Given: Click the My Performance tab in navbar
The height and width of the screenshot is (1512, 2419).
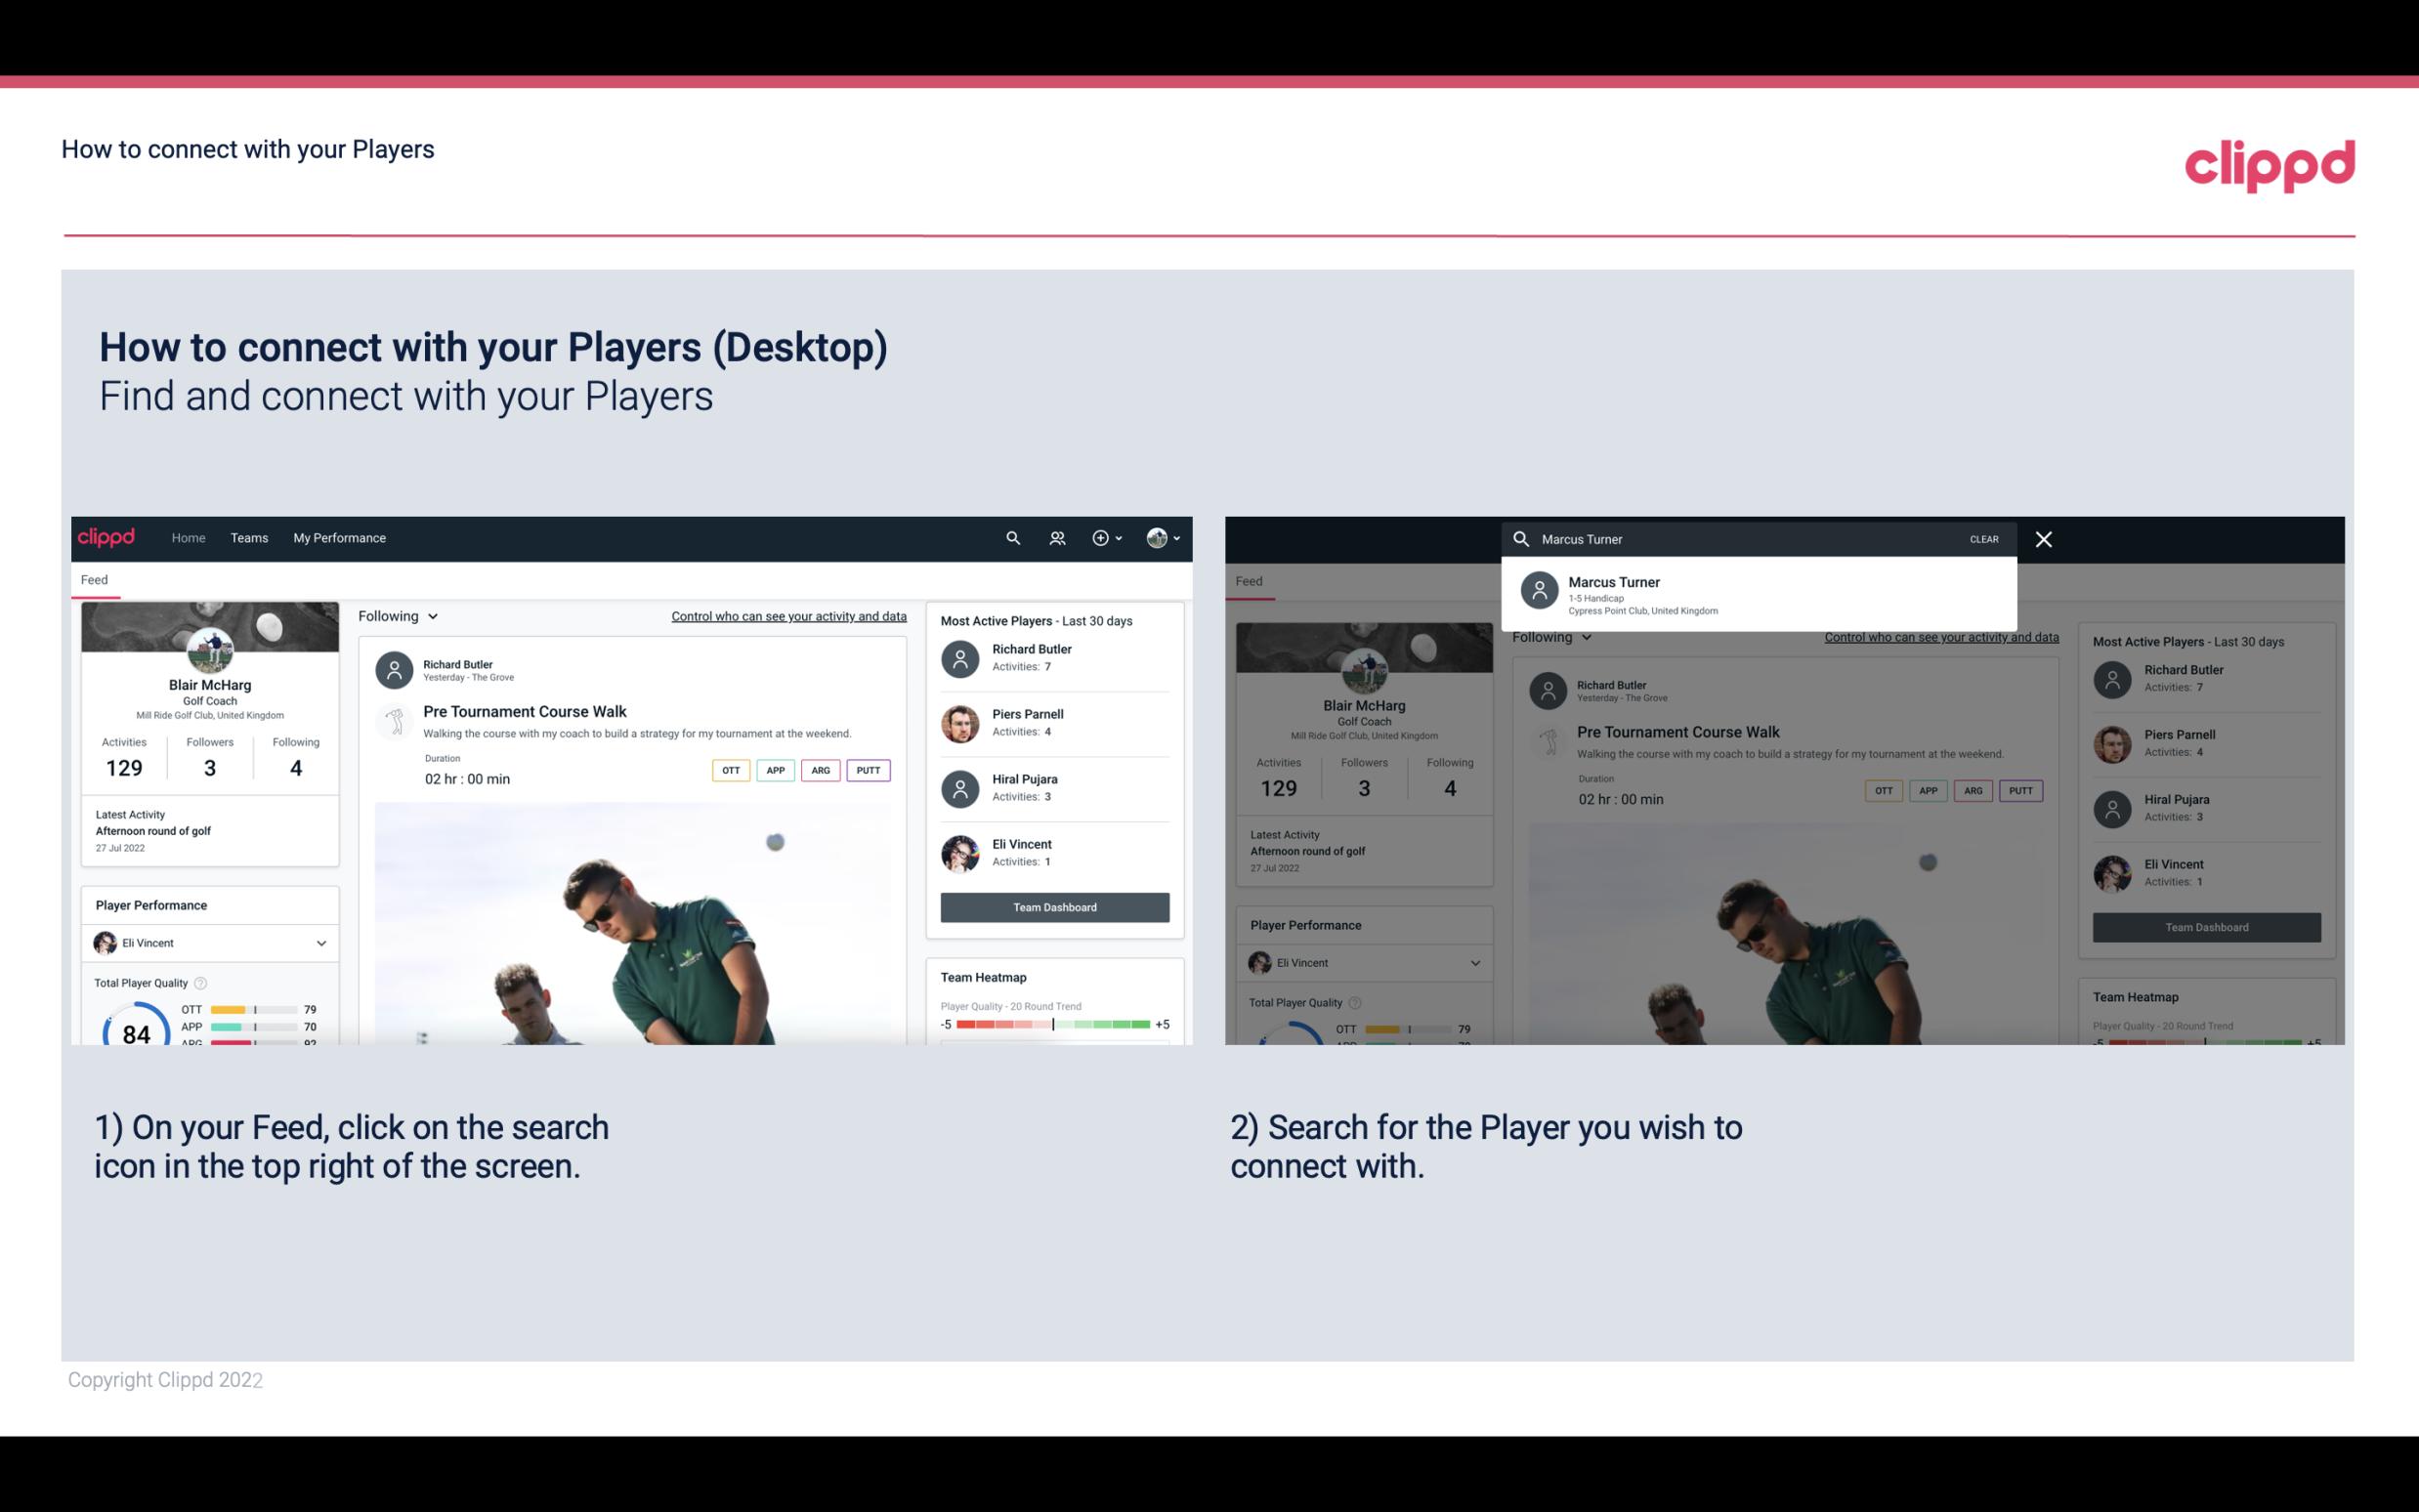Looking at the screenshot, I should pos(340,536).
